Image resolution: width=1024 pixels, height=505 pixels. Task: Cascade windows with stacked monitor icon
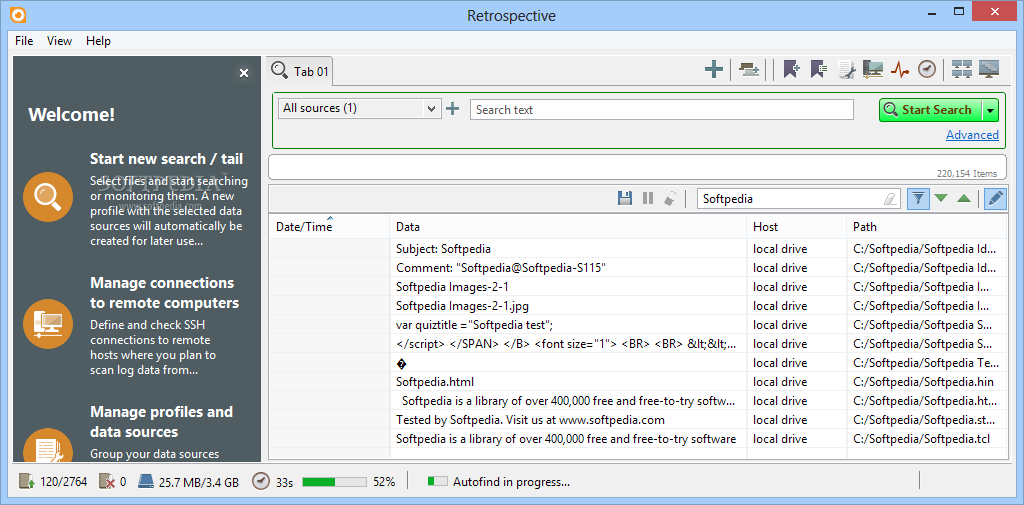point(989,69)
